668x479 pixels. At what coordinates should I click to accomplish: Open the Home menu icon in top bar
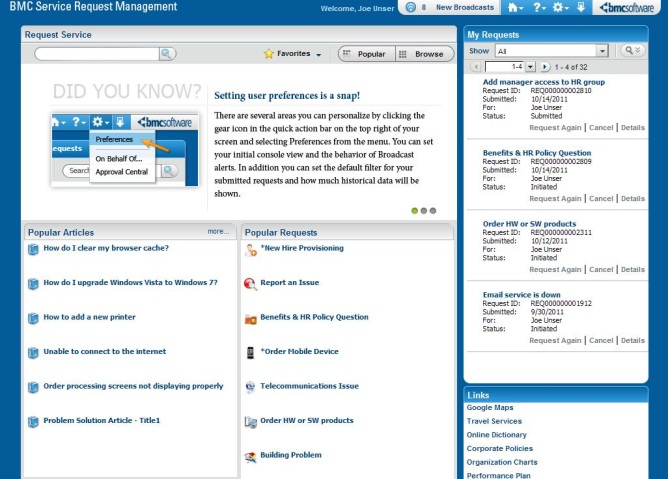click(516, 7)
